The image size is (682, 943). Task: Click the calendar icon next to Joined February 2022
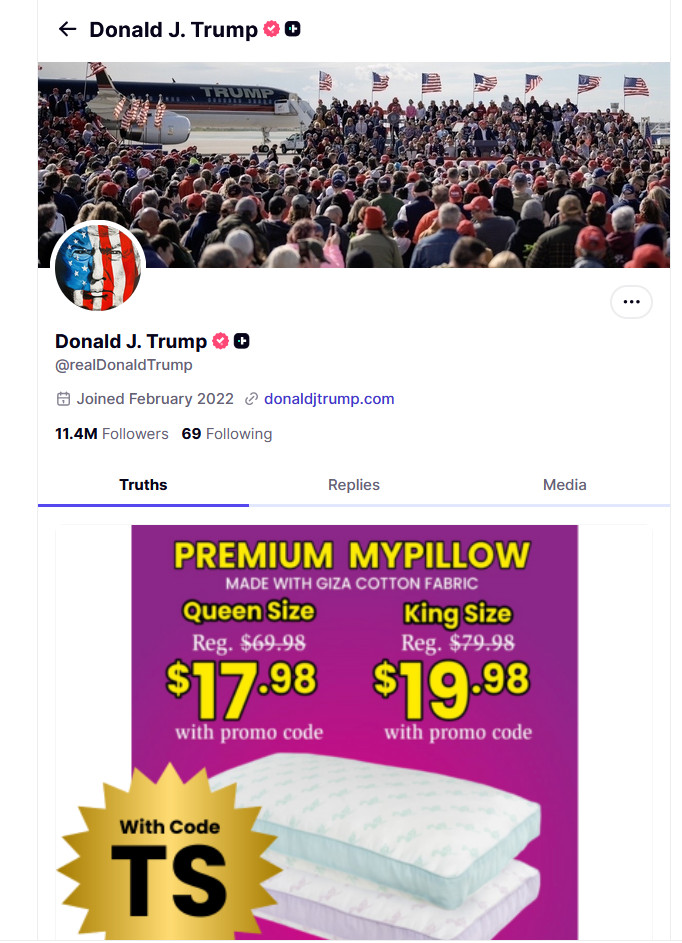[x=63, y=399]
